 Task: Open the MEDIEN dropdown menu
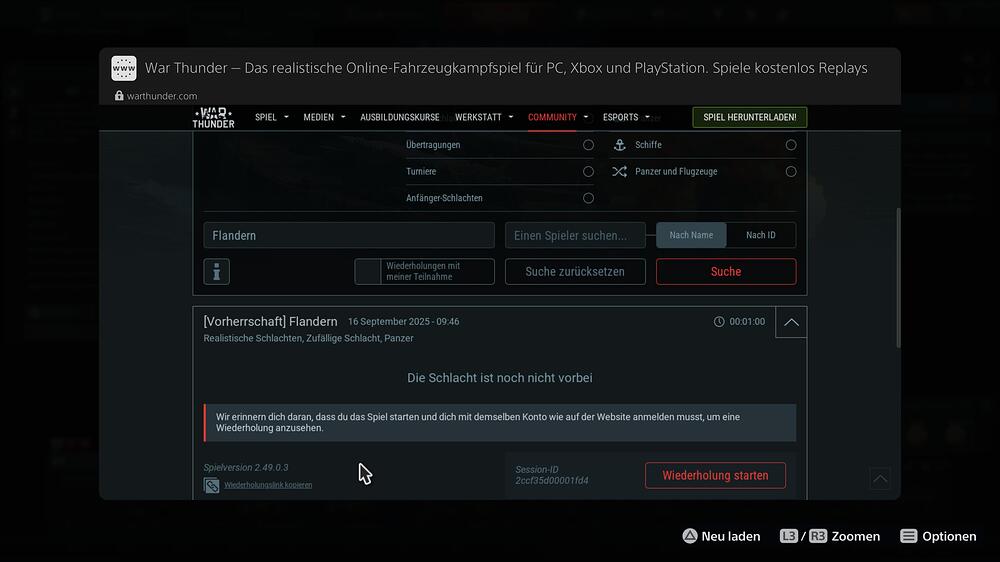(324, 117)
